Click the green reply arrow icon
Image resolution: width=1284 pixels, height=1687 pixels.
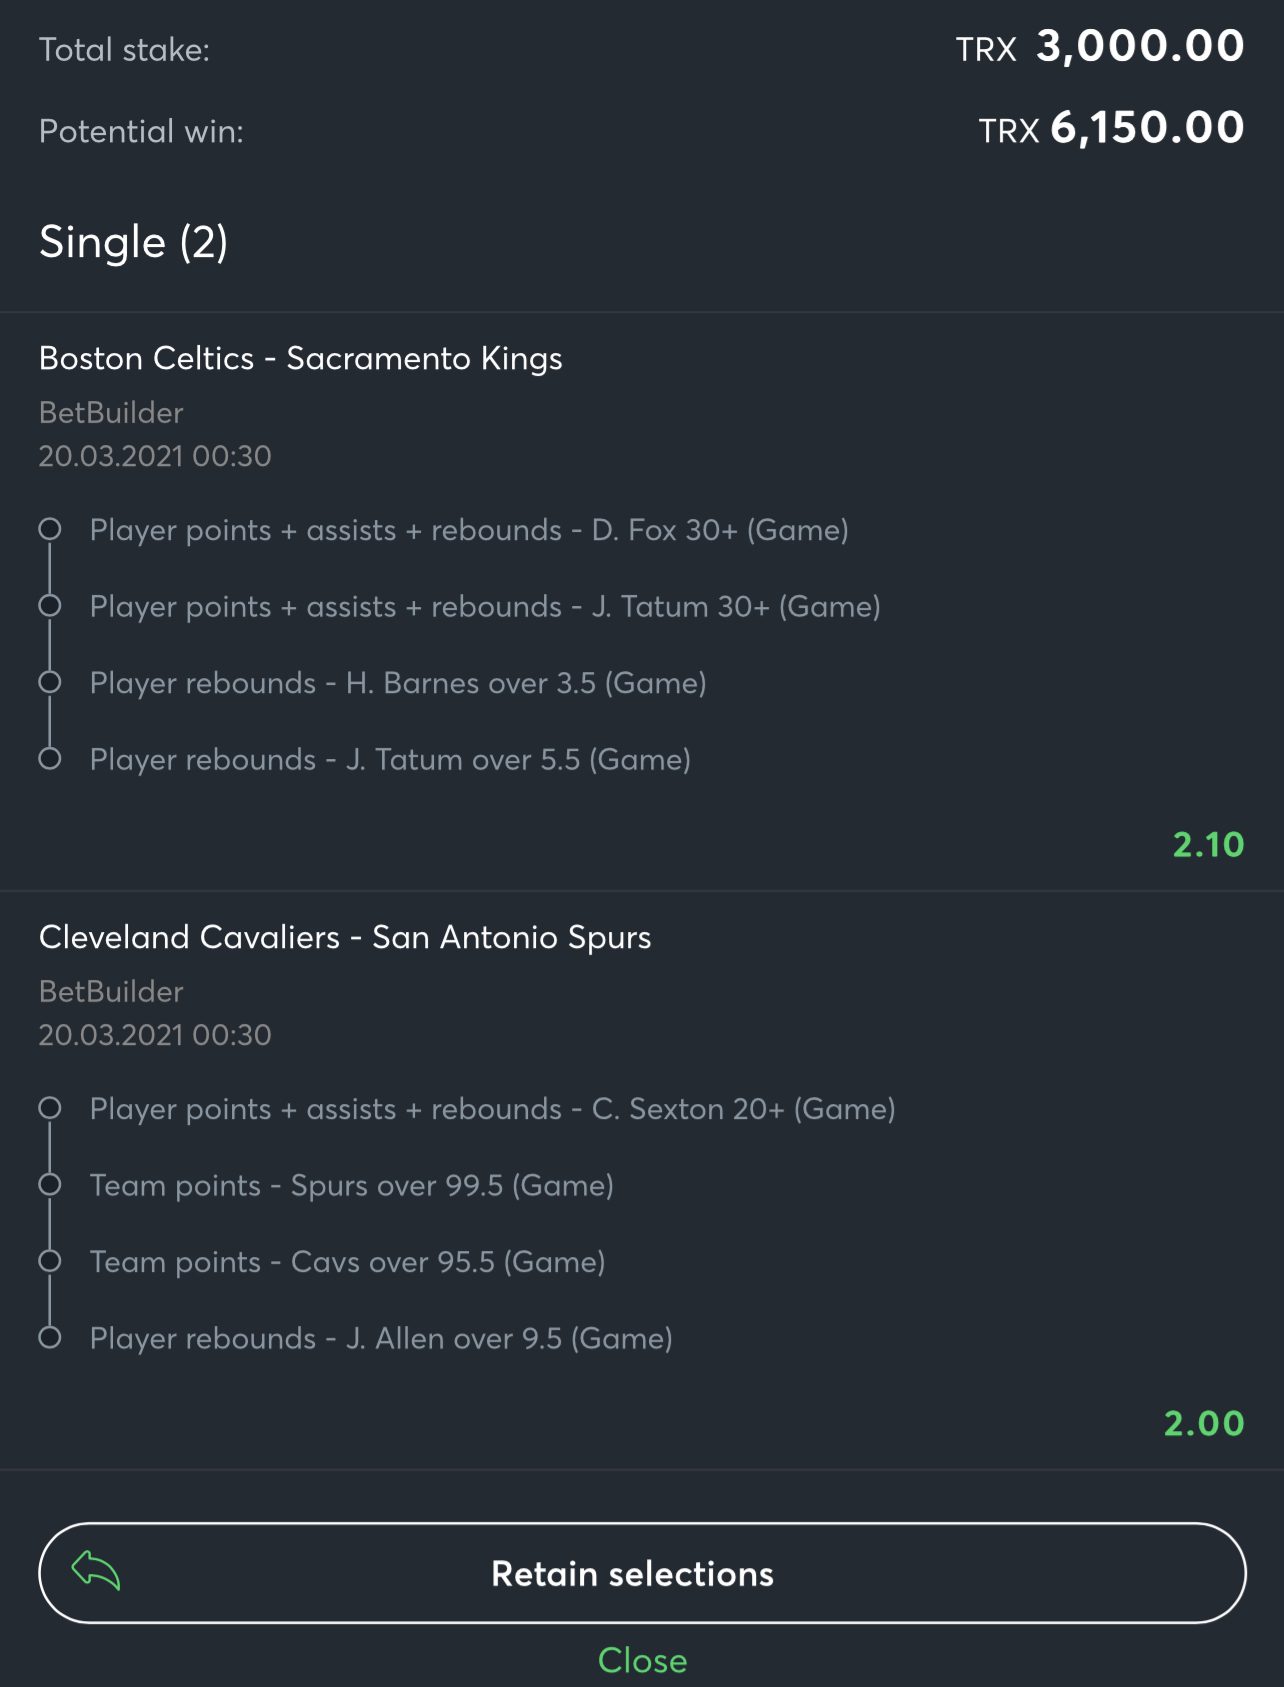96,1571
